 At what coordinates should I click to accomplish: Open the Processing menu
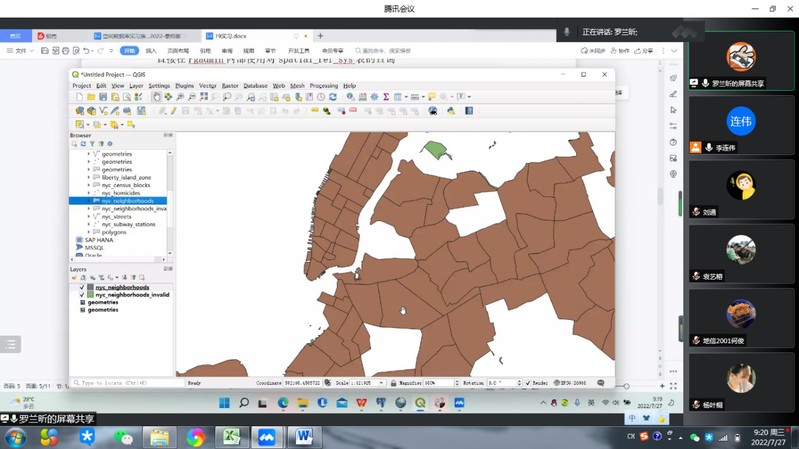pyautogui.click(x=323, y=86)
